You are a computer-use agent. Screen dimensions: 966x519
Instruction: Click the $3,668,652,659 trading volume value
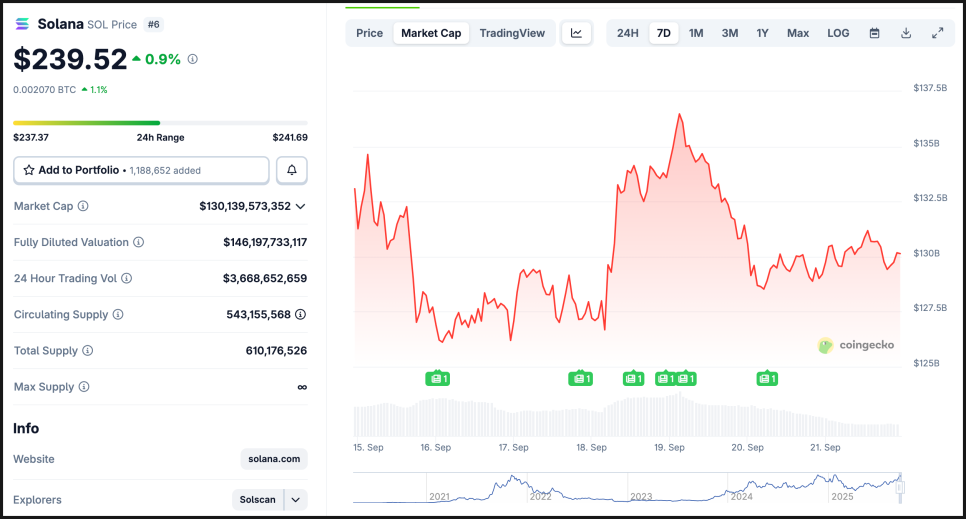point(265,279)
